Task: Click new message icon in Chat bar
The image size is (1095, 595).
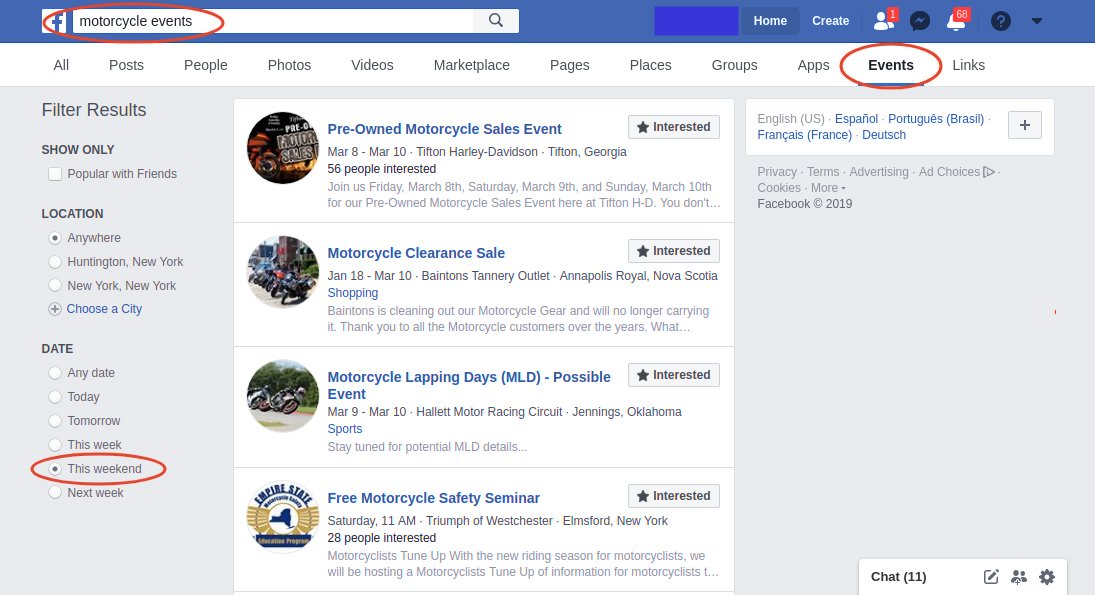Action: (x=991, y=577)
